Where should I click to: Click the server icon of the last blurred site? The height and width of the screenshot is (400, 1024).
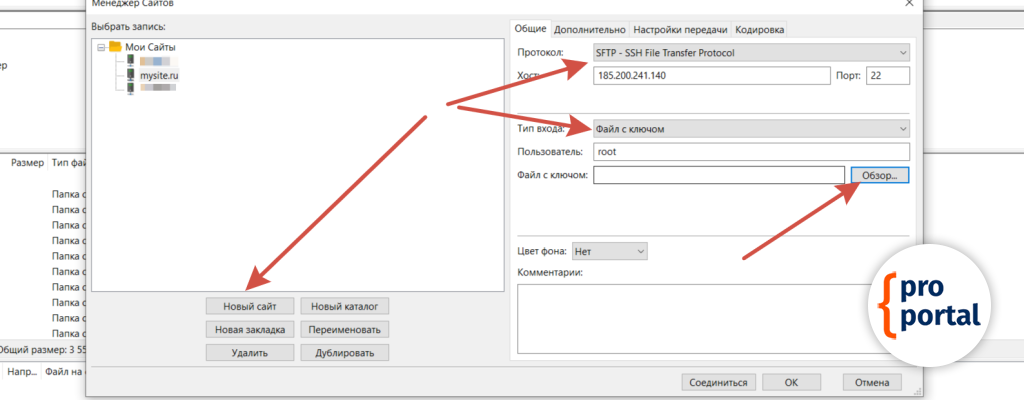click(129, 89)
